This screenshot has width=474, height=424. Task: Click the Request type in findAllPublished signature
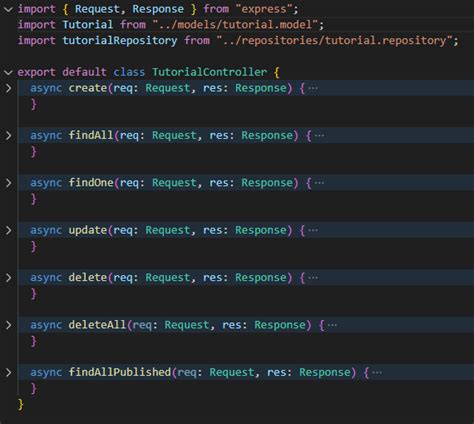(x=232, y=372)
